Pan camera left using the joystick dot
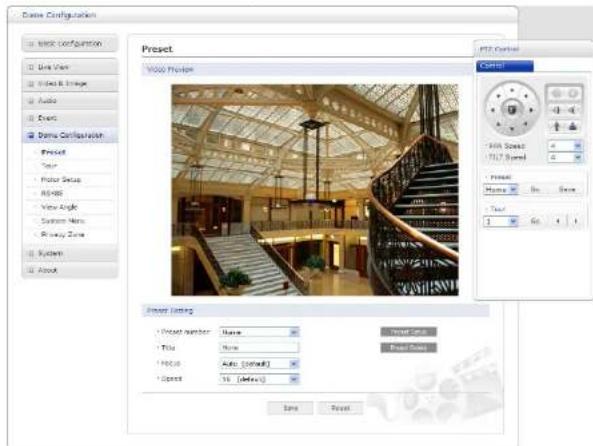 (493, 110)
